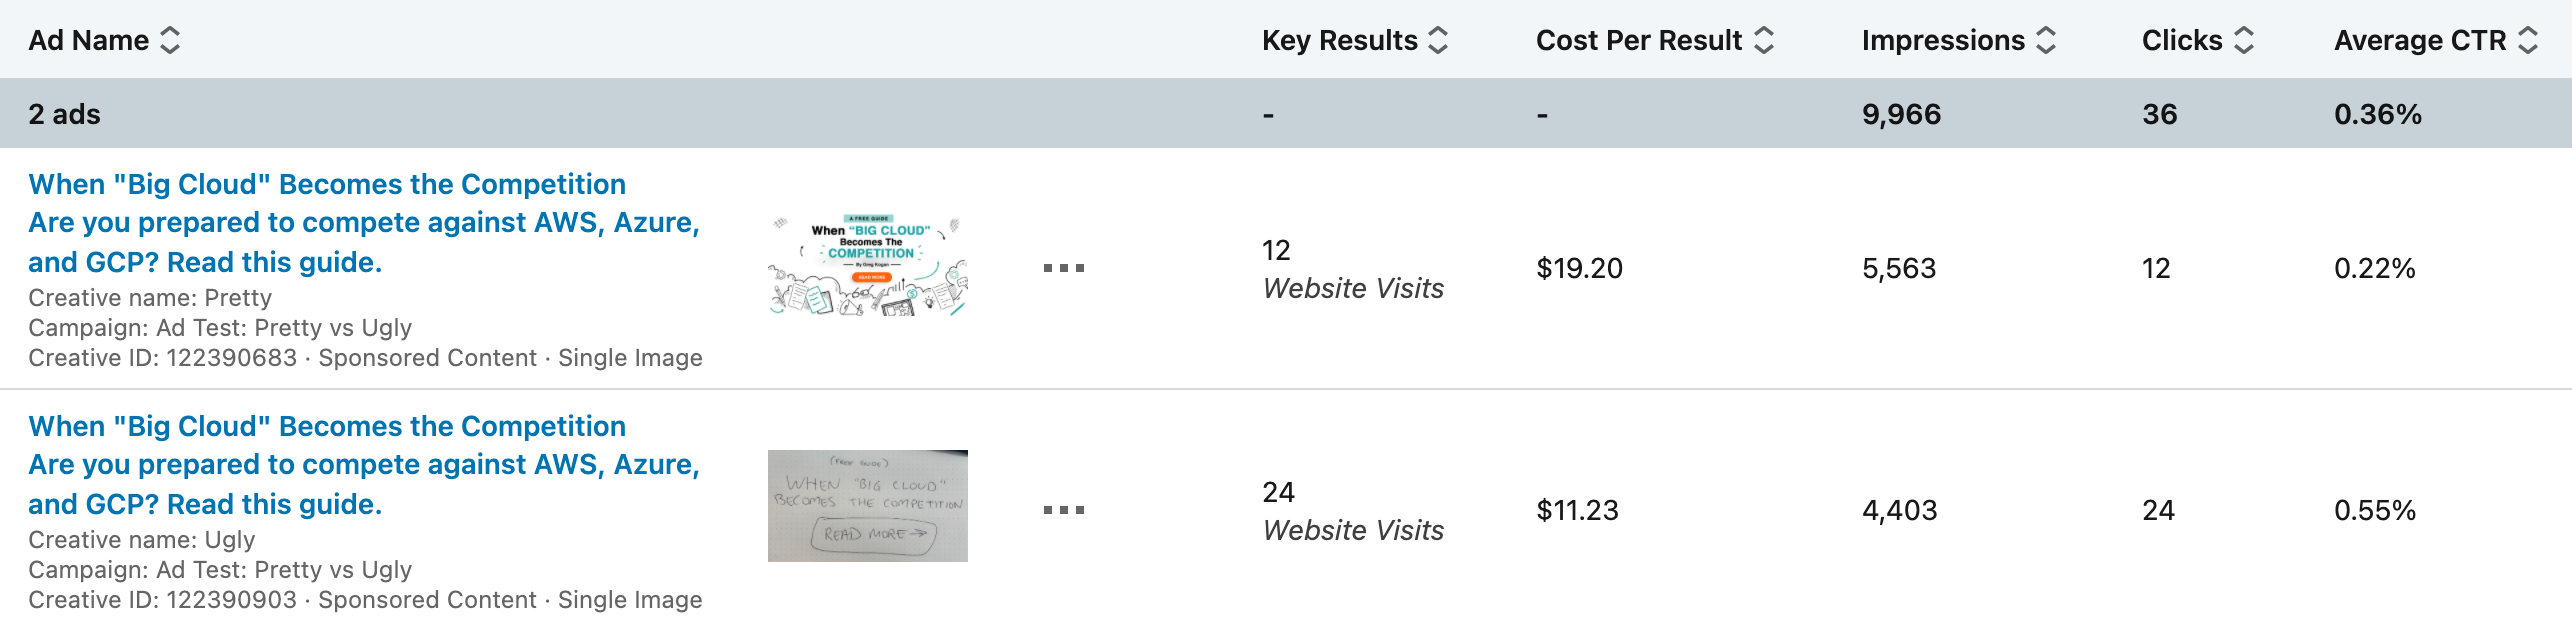Image resolution: width=2572 pixels, height=630 pixels.
Task: View the Pretty ad image thumbnail
Action: tap(867, 265)
